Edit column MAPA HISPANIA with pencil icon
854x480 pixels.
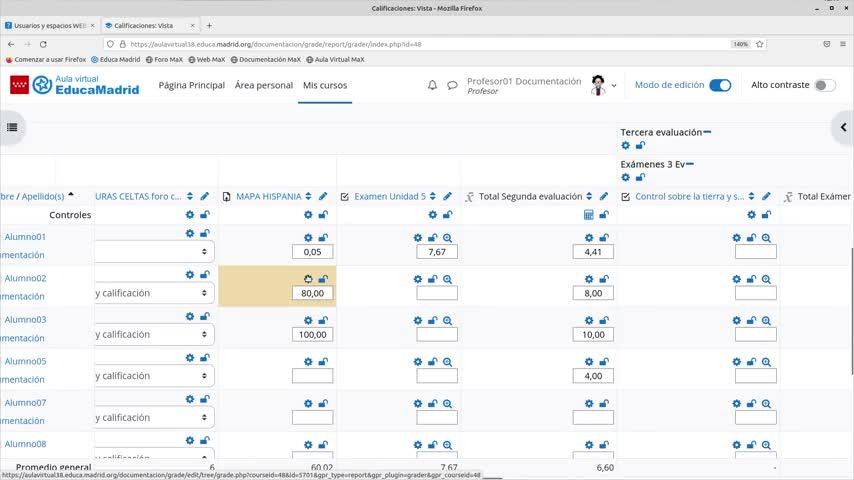point(323,196)
